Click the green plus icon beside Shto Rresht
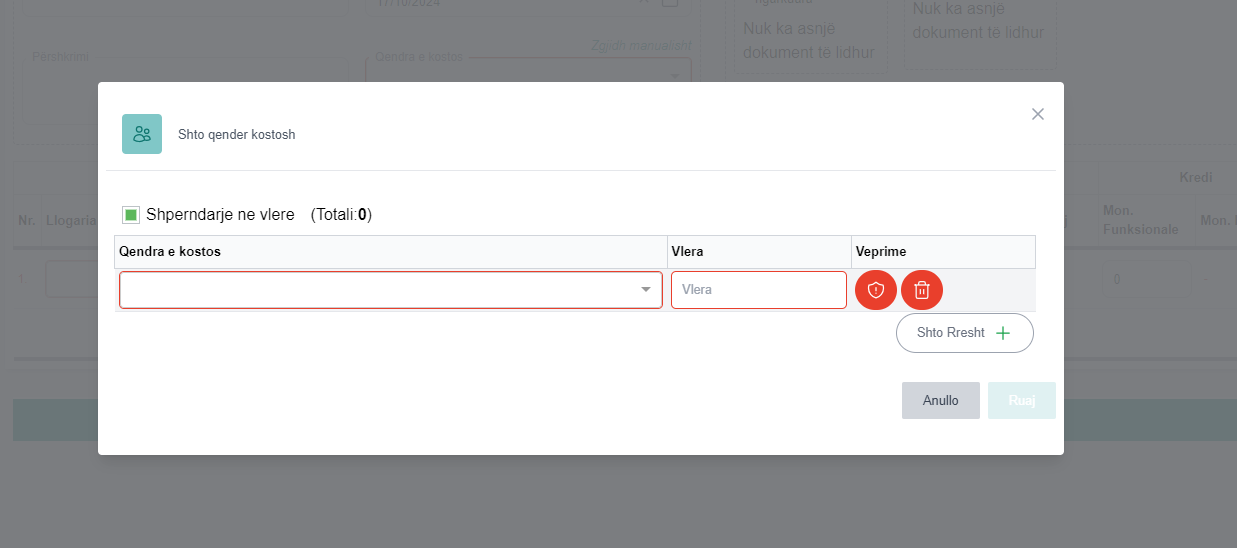This screenshot has width=1237, height=548. click(x=1003, y=333)
